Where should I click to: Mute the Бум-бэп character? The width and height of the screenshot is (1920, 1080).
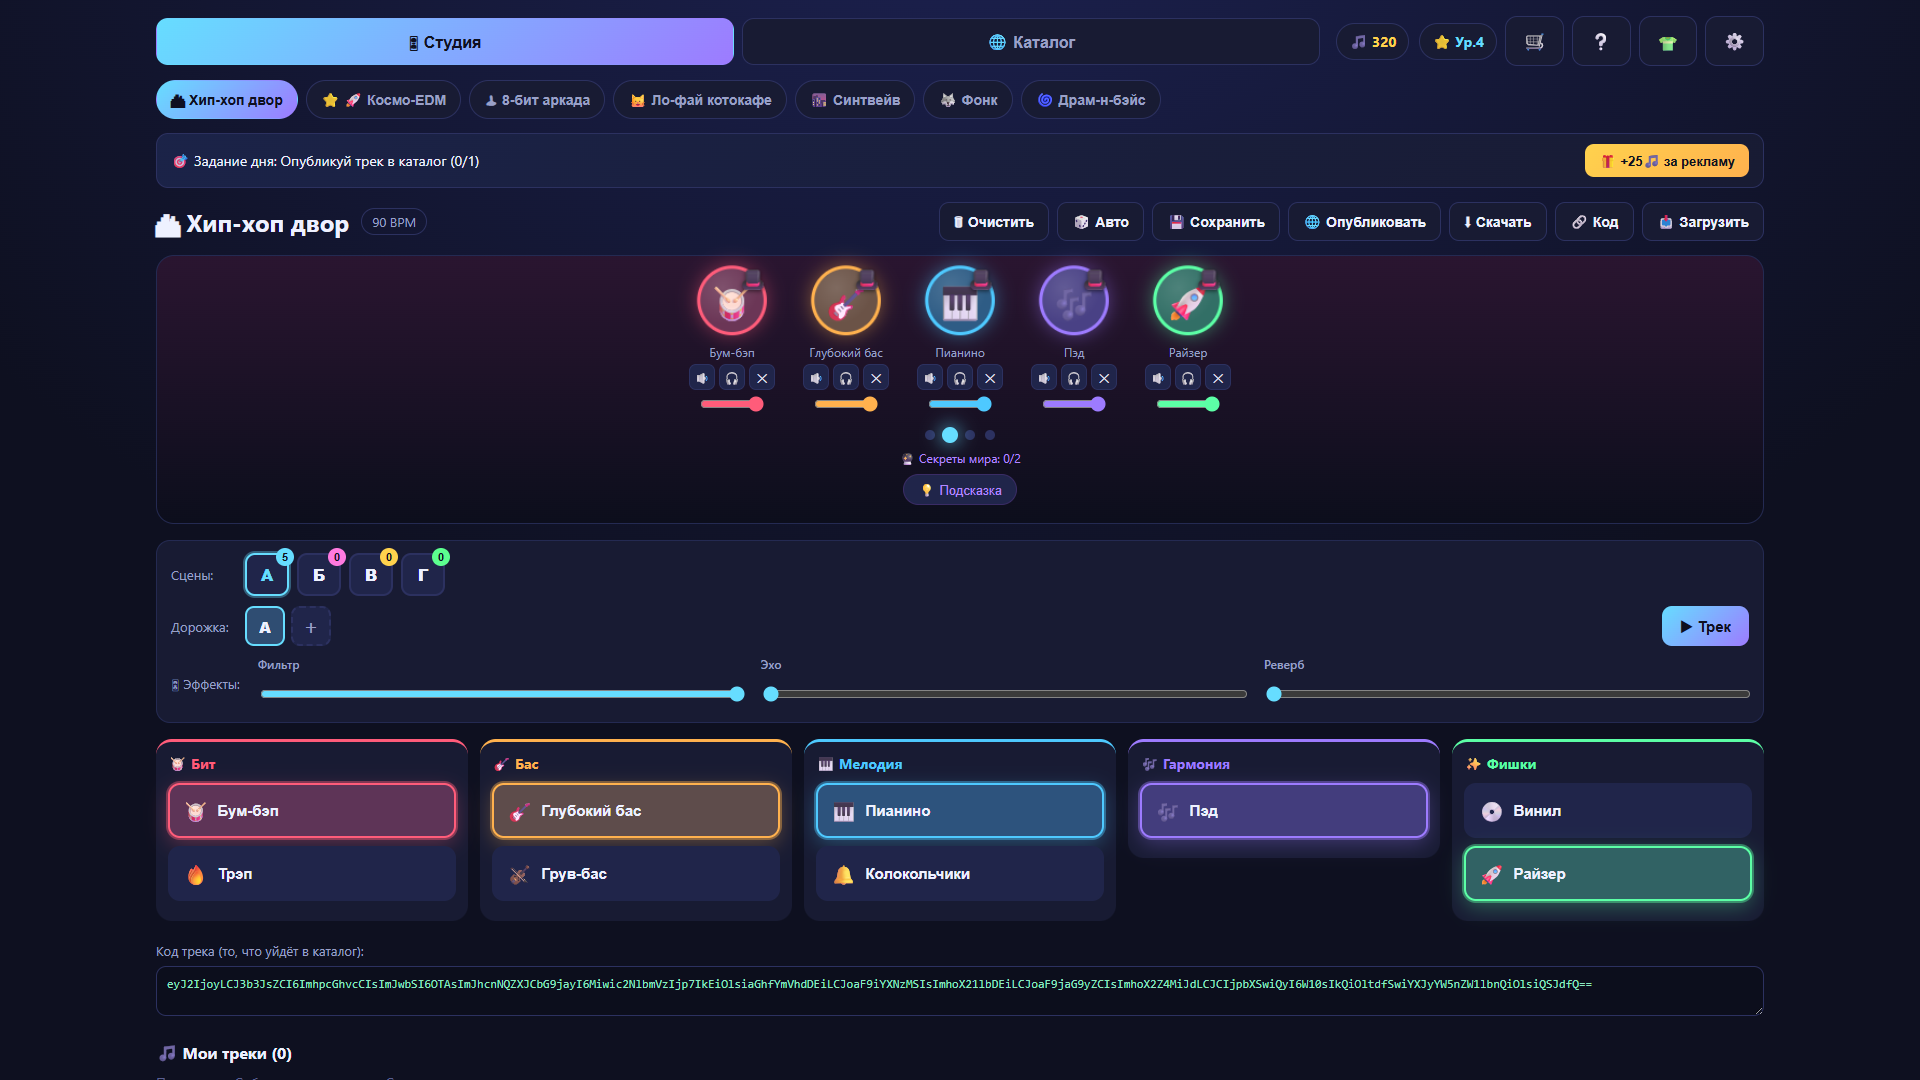pos(702,378)
